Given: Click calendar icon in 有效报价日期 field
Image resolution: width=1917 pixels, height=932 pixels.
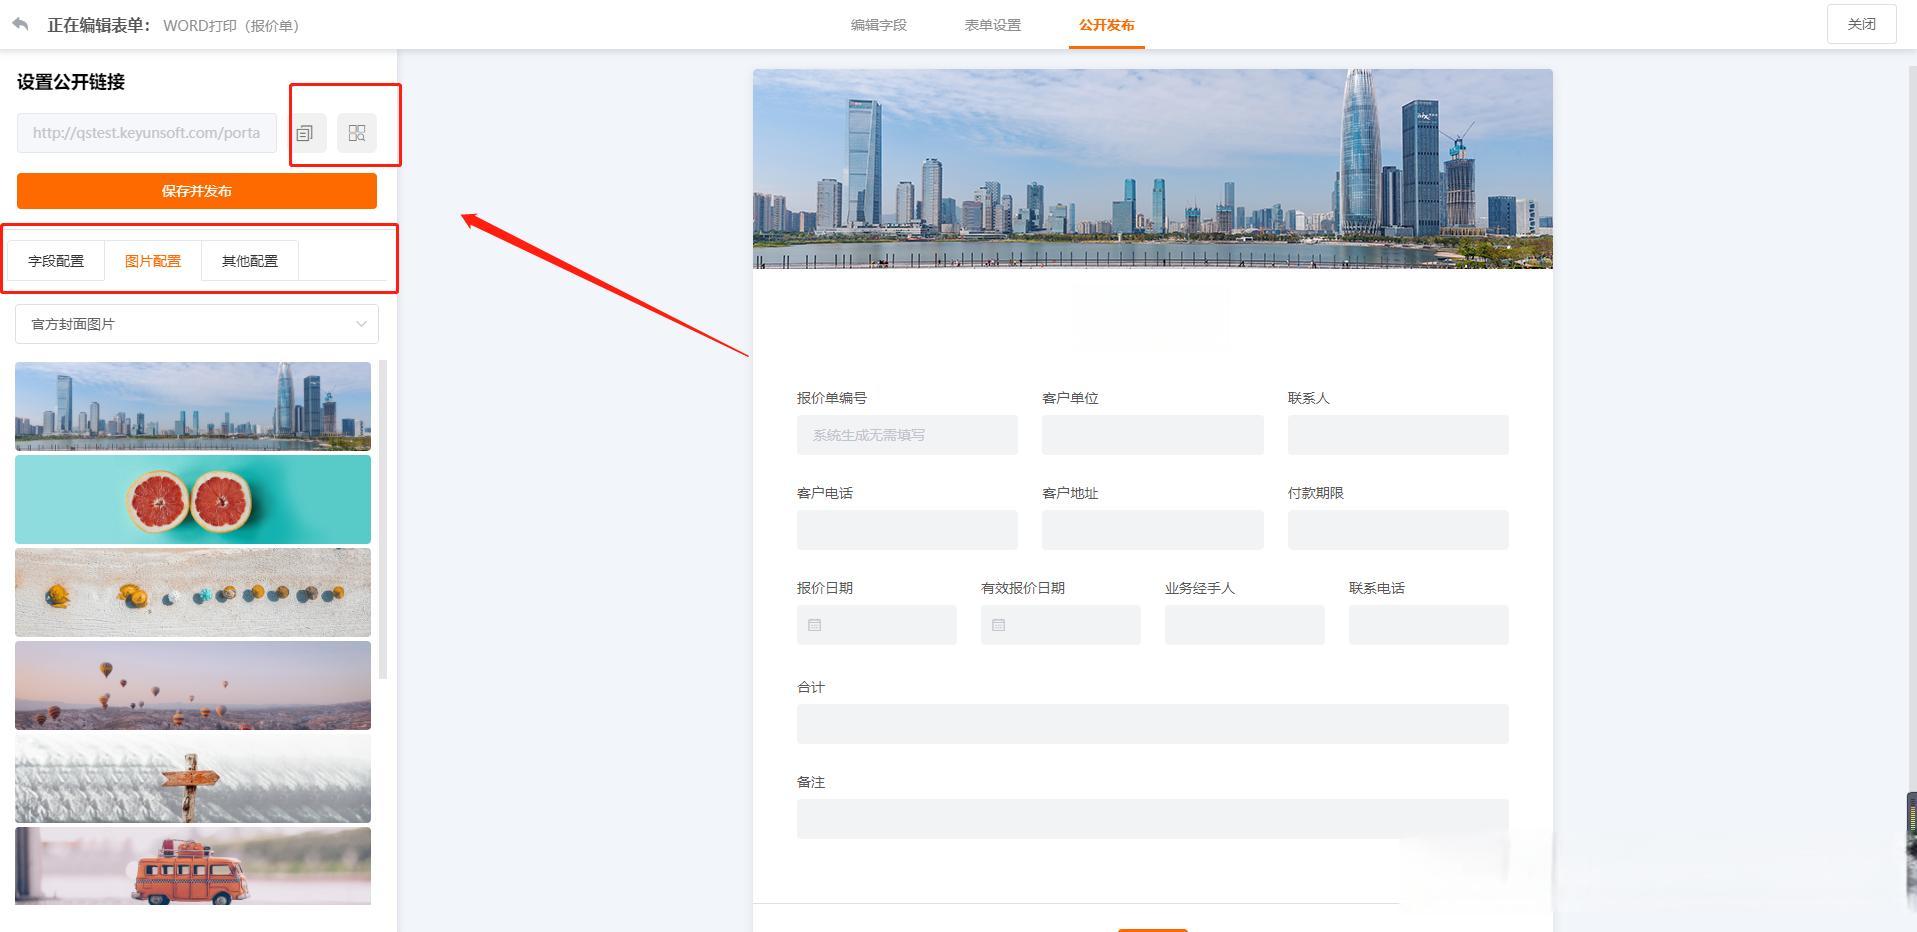Looking at the screenshot, I should click(999, 625).
